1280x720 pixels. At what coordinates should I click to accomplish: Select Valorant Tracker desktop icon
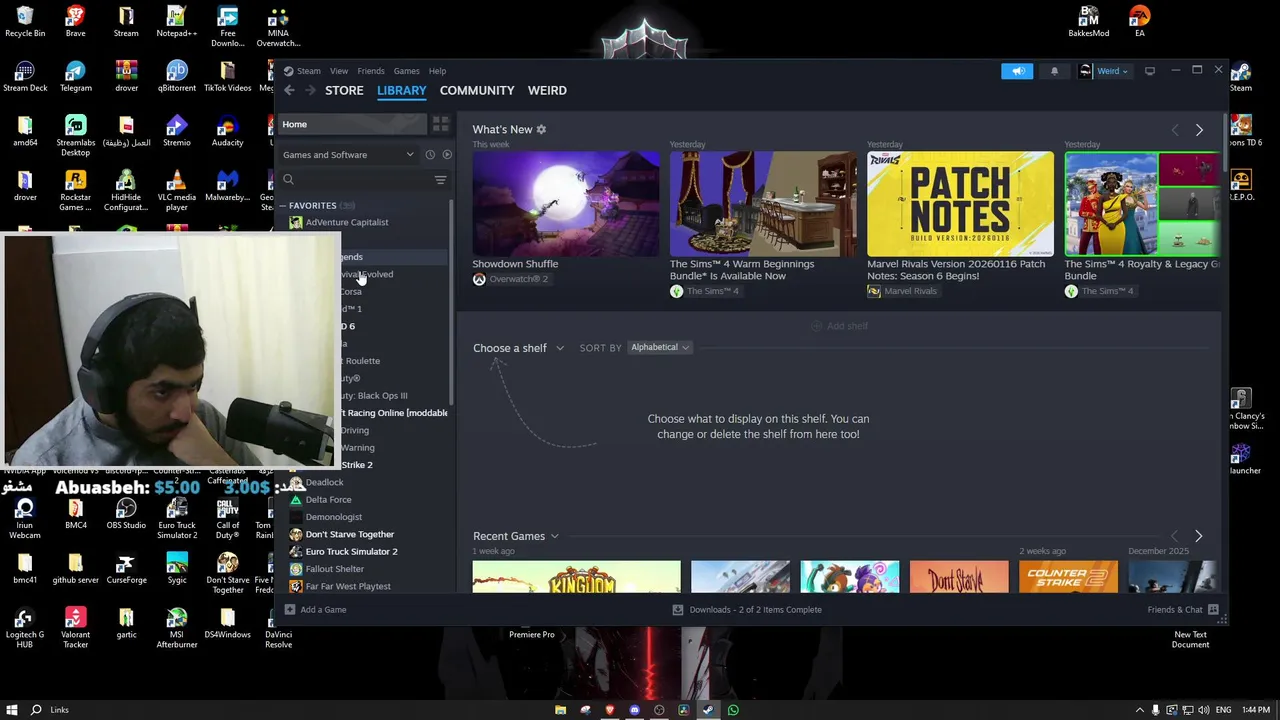[x=75, y=627]
